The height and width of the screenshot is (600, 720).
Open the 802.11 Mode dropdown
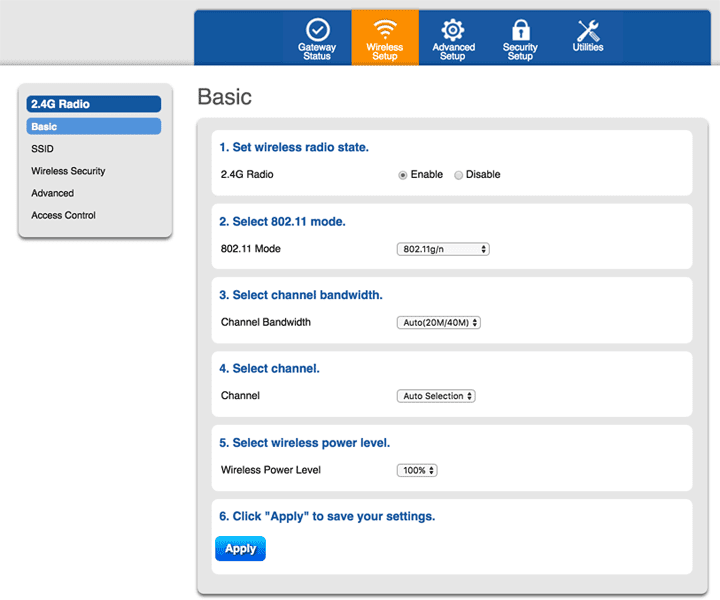pos(443,249)
